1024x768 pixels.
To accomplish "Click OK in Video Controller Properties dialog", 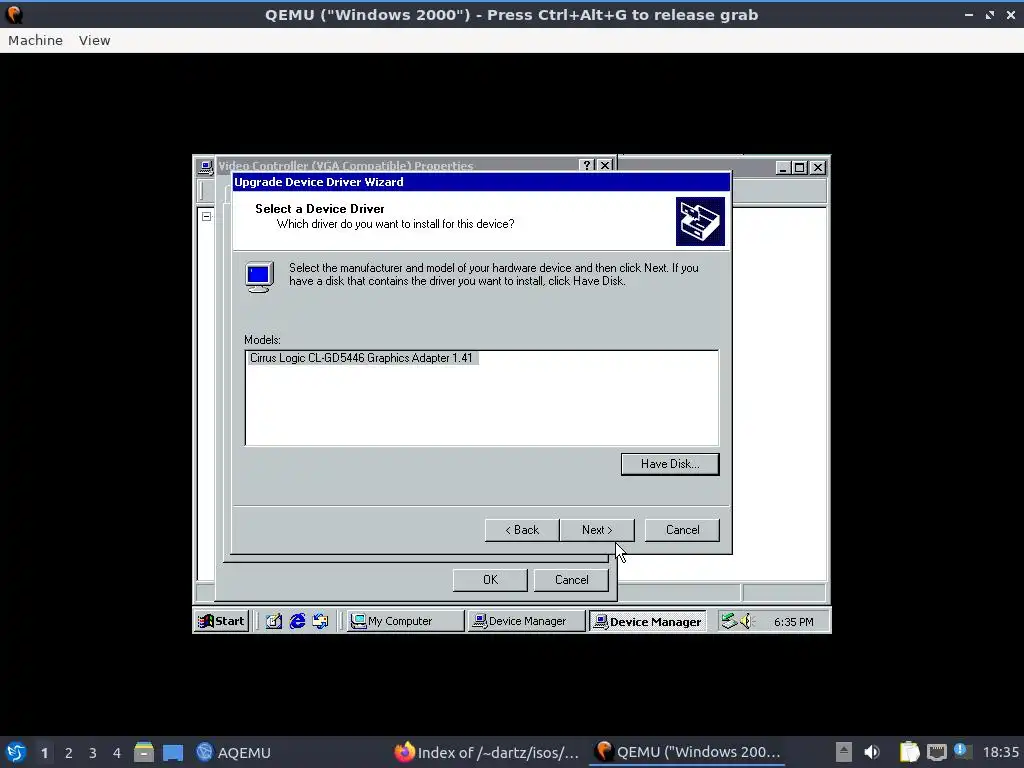I will [x=490, y=579].
